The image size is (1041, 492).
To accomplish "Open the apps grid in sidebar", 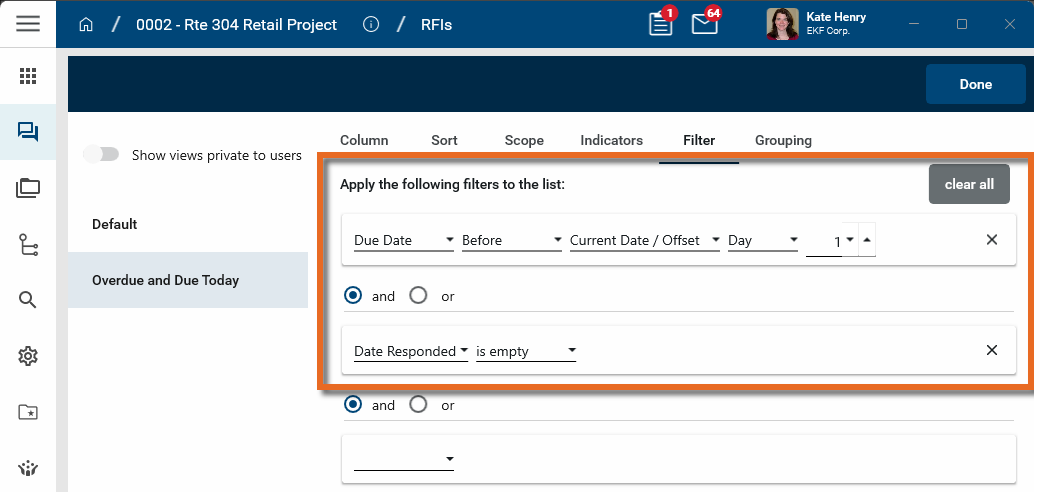I will (x=28, y=76).
